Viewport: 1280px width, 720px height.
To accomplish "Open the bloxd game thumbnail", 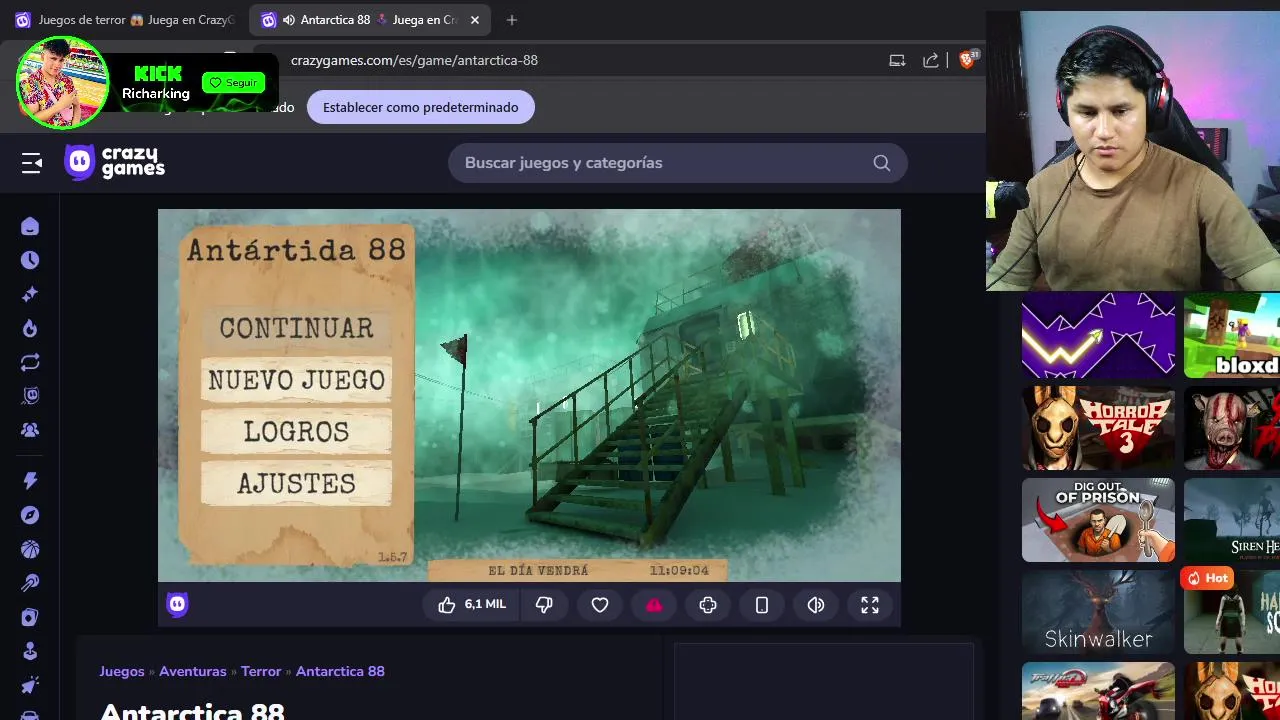I will (x=1232, y=336).
